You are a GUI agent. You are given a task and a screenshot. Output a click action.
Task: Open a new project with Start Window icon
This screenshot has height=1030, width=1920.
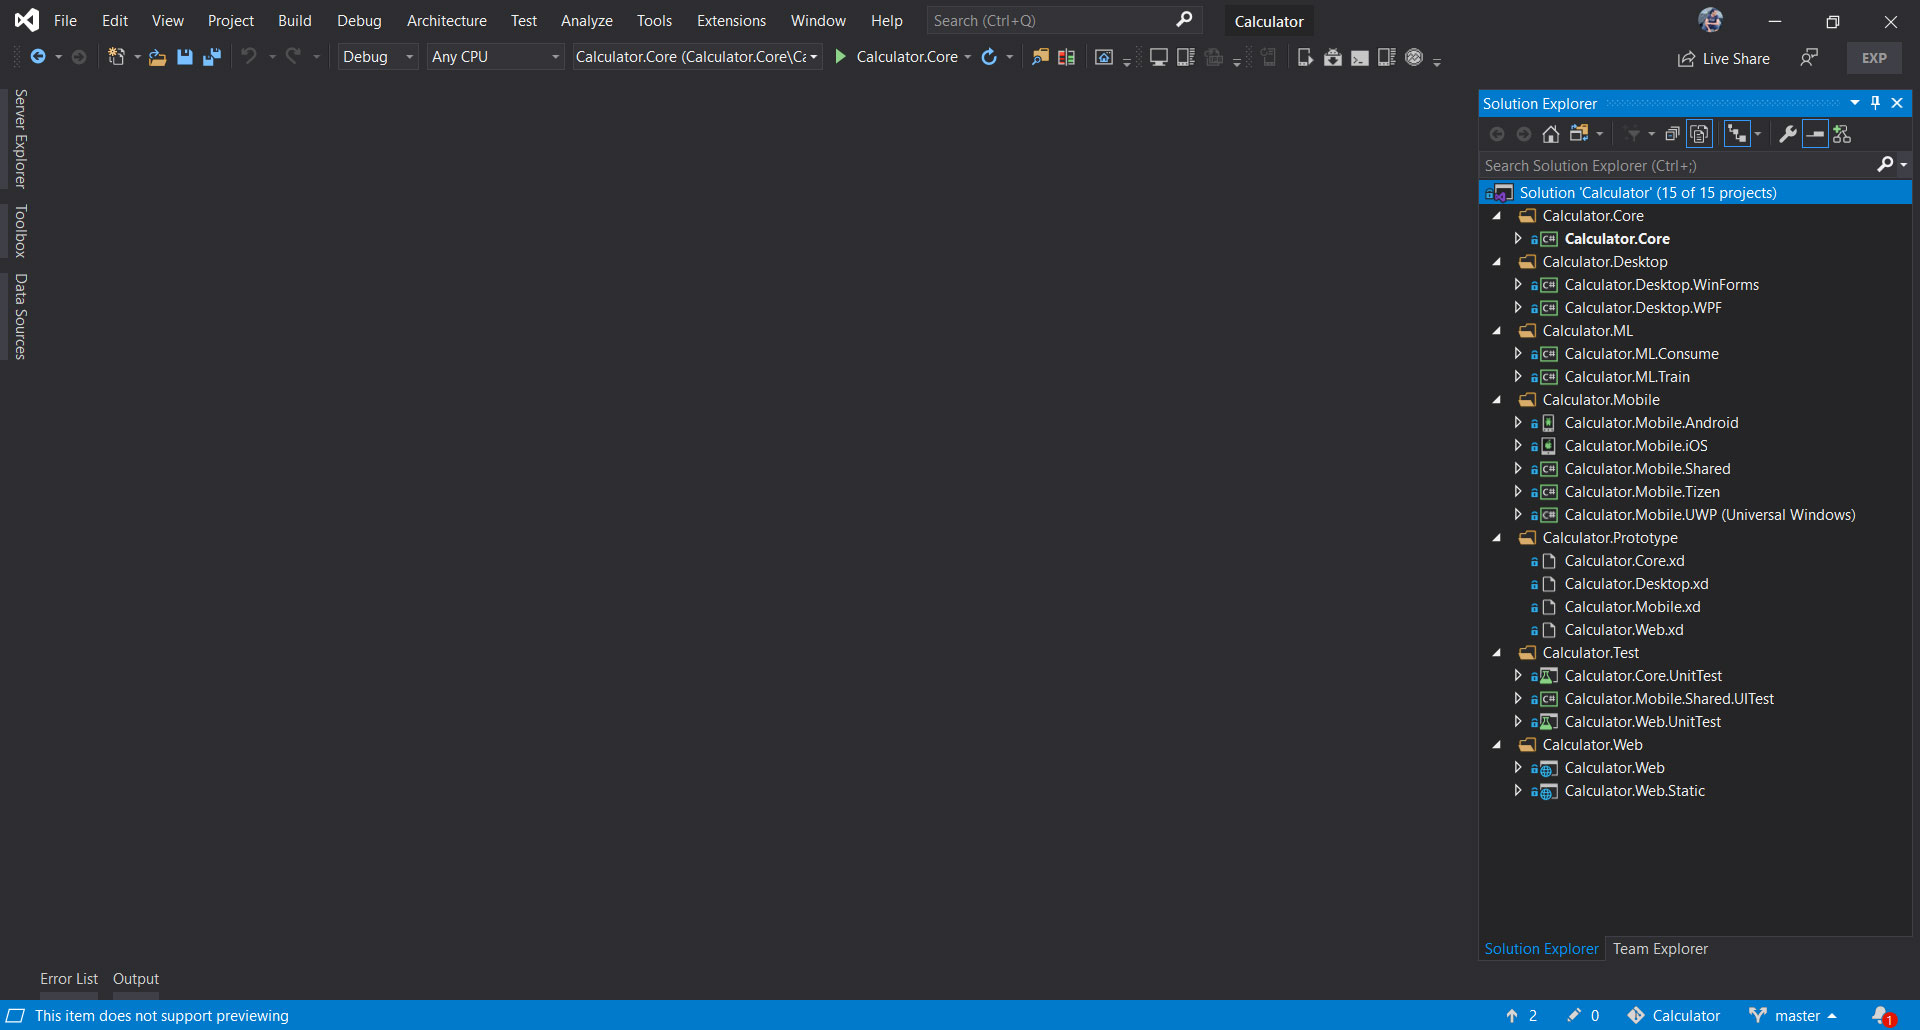(117, 57)
